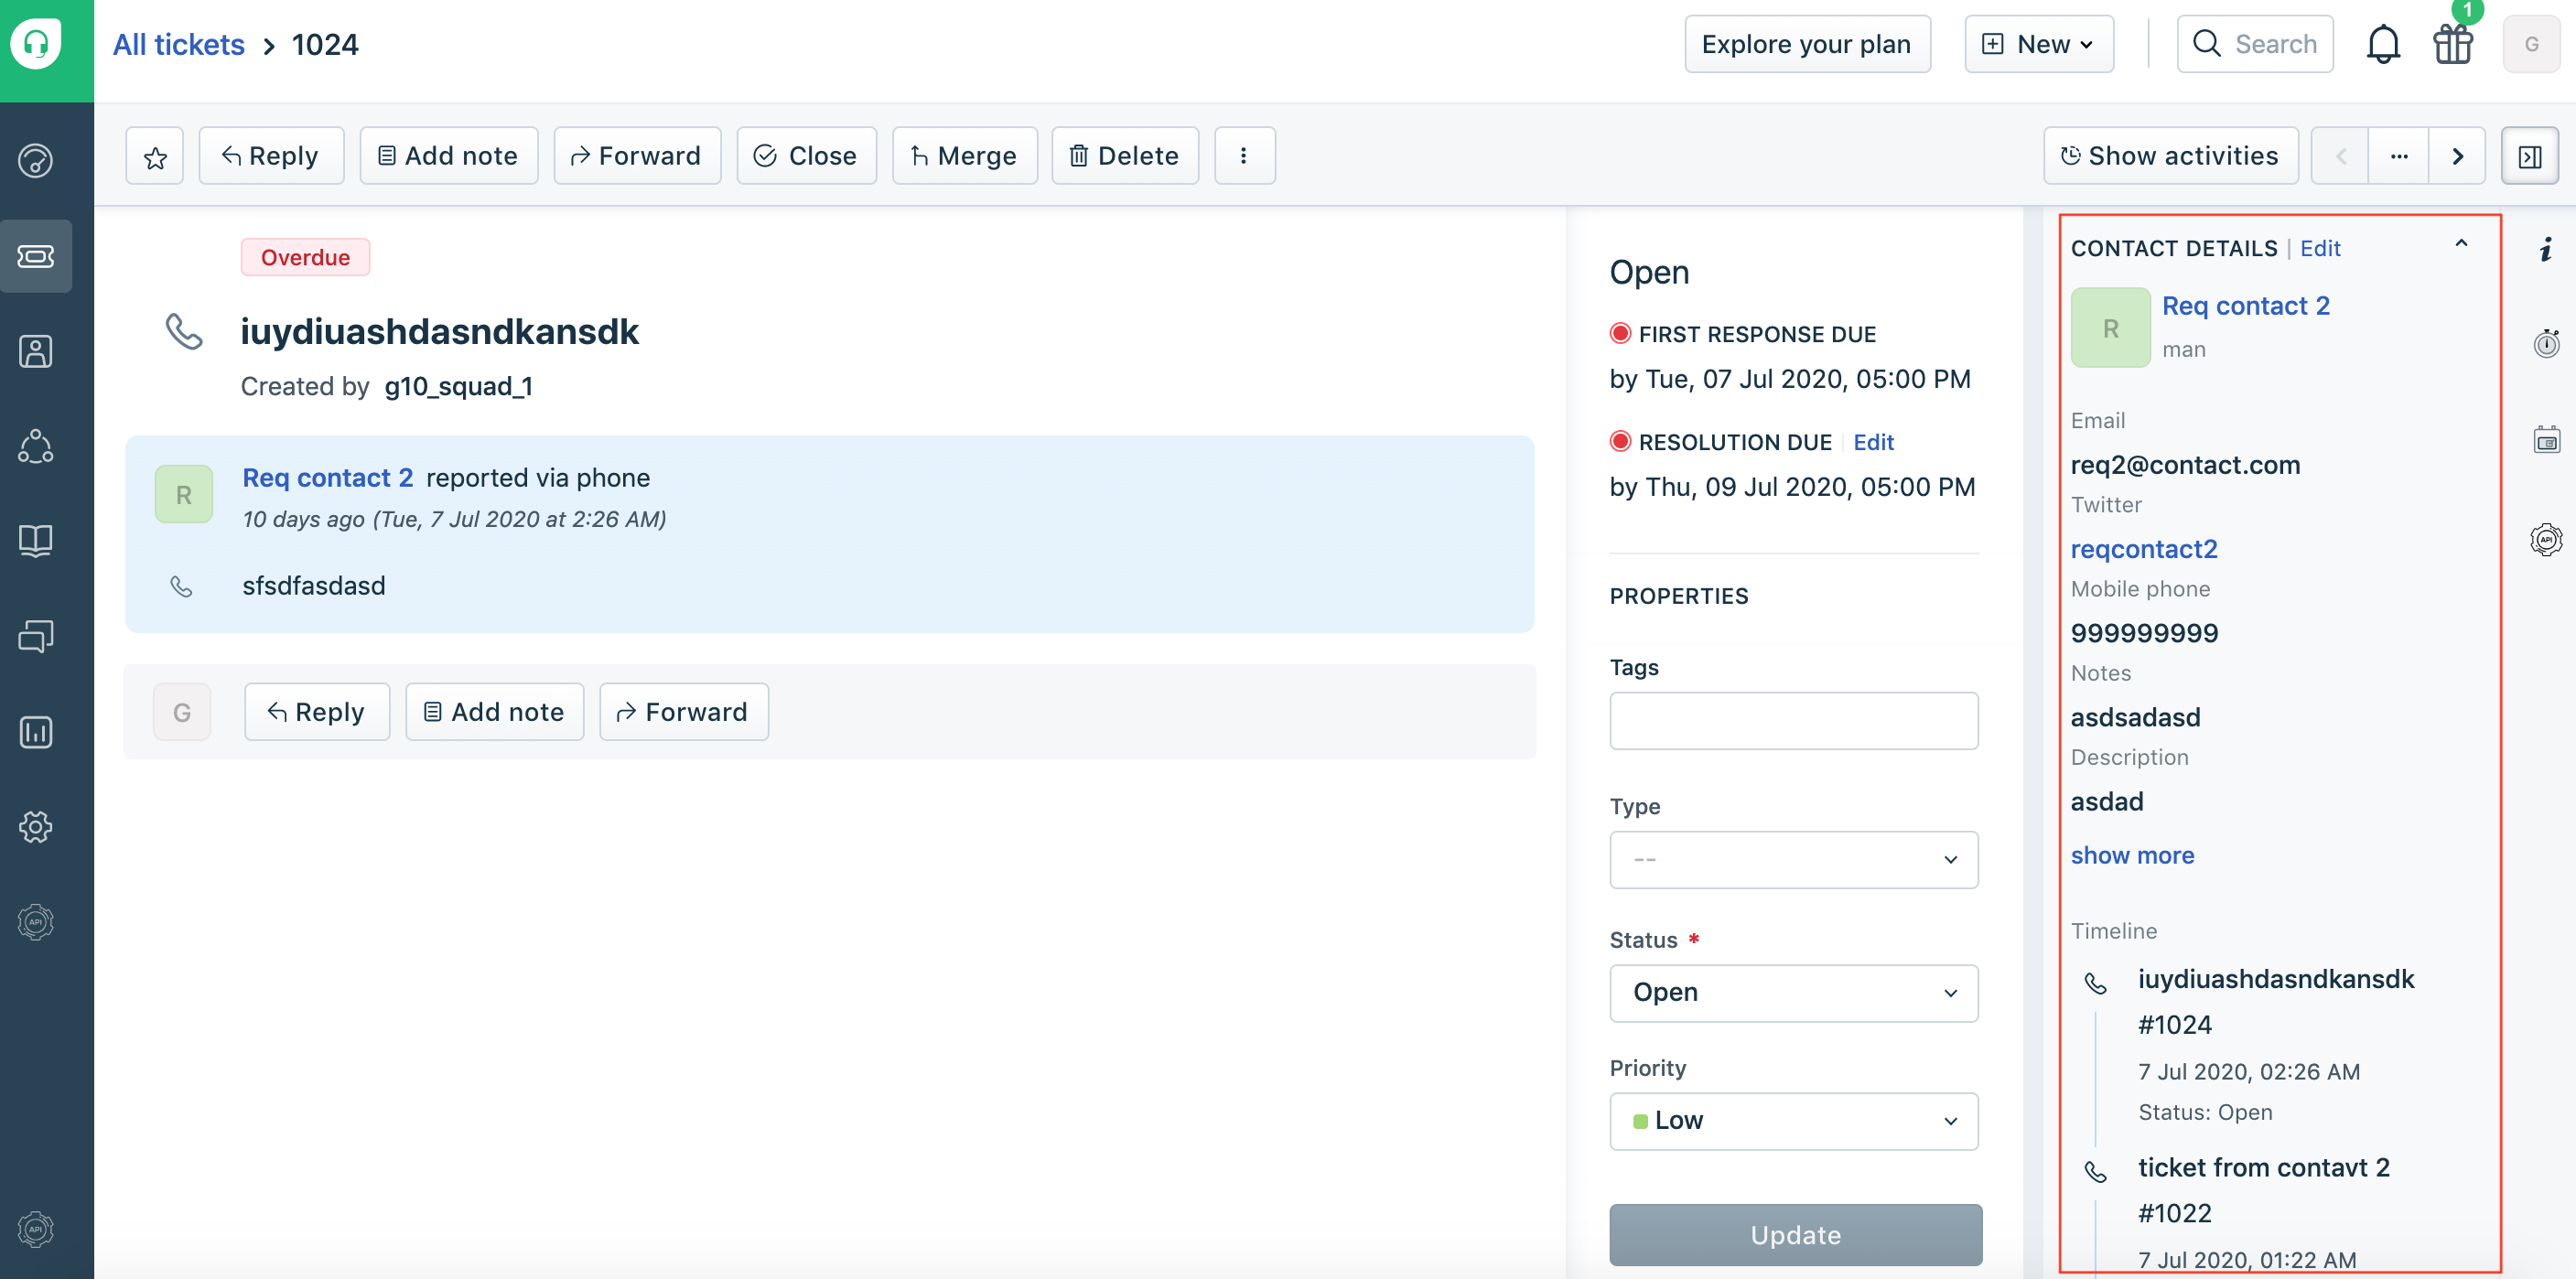The height and width of the screenshot is (1279, 2576).
Task: Open the Reports chart icon in sidebar
Action: point(36,732)
